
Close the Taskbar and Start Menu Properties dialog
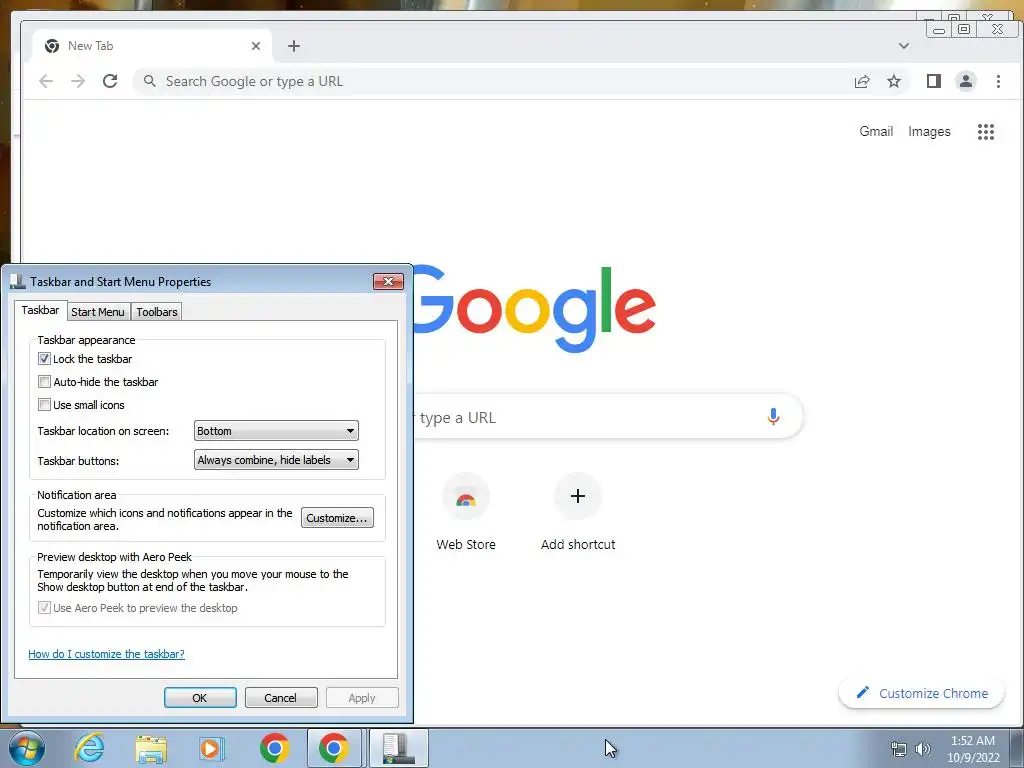388,281
